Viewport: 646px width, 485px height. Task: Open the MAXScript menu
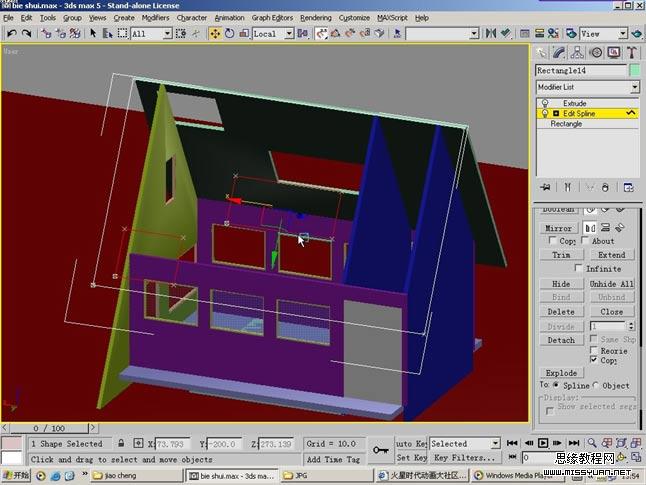(392, 18)
